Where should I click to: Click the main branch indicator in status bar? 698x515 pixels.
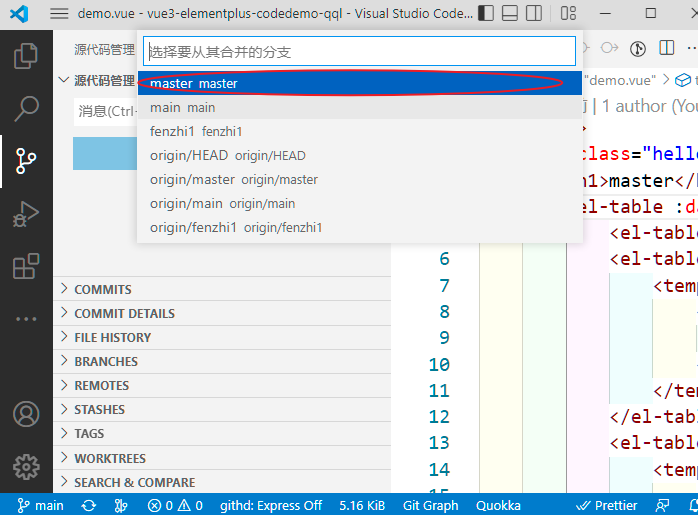[41, 506]
